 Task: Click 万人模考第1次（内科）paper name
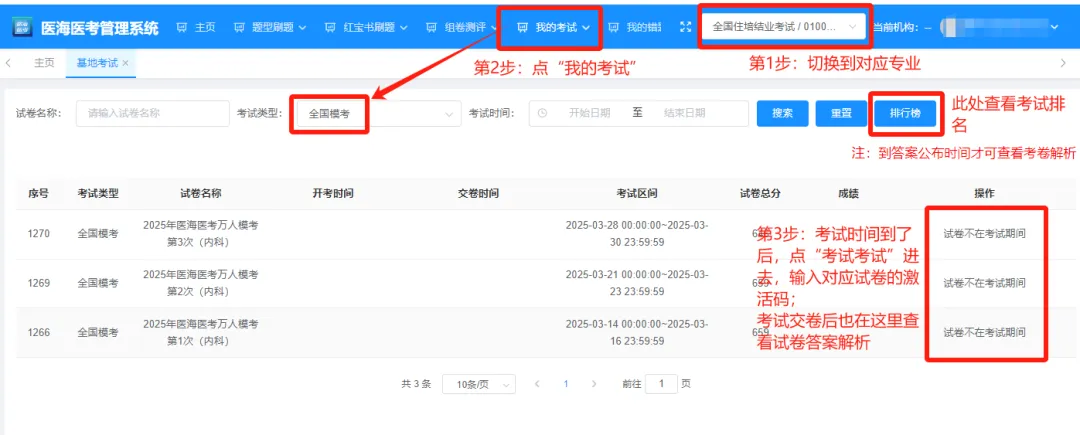coord(200,332)
